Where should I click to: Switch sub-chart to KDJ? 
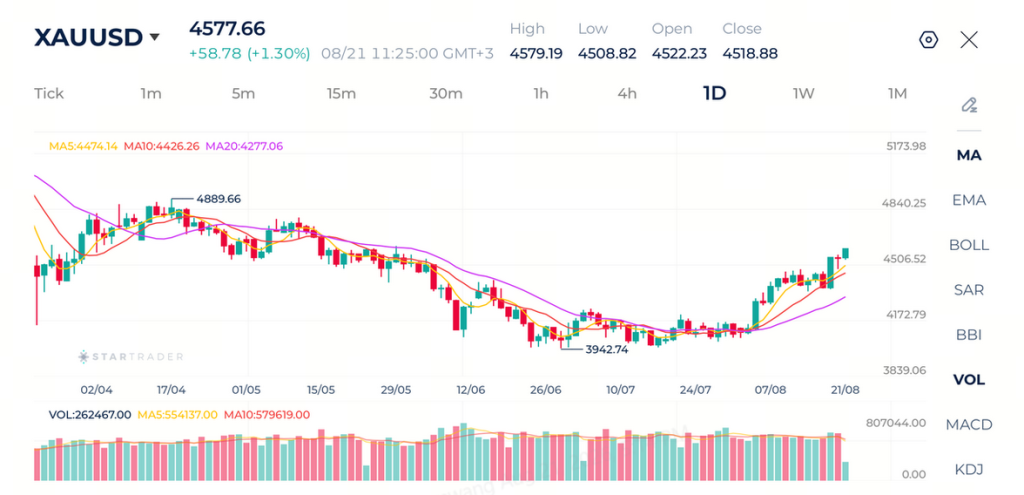(x=969, y=470)
